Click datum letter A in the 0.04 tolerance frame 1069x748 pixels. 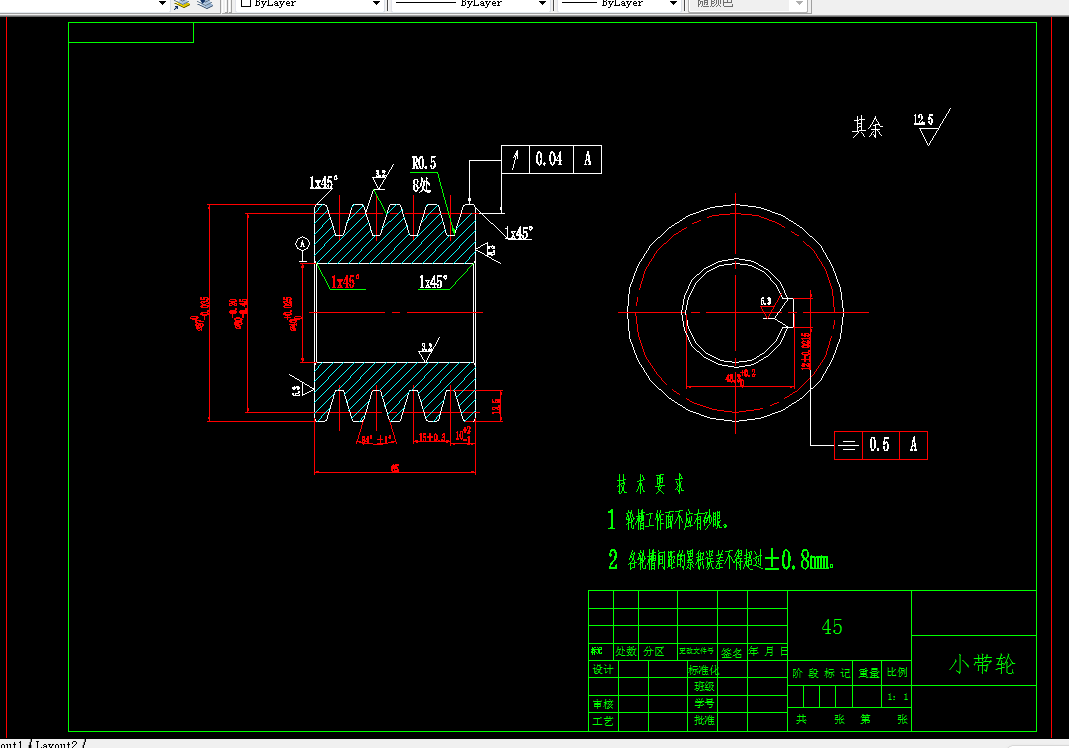pos(588,159)
